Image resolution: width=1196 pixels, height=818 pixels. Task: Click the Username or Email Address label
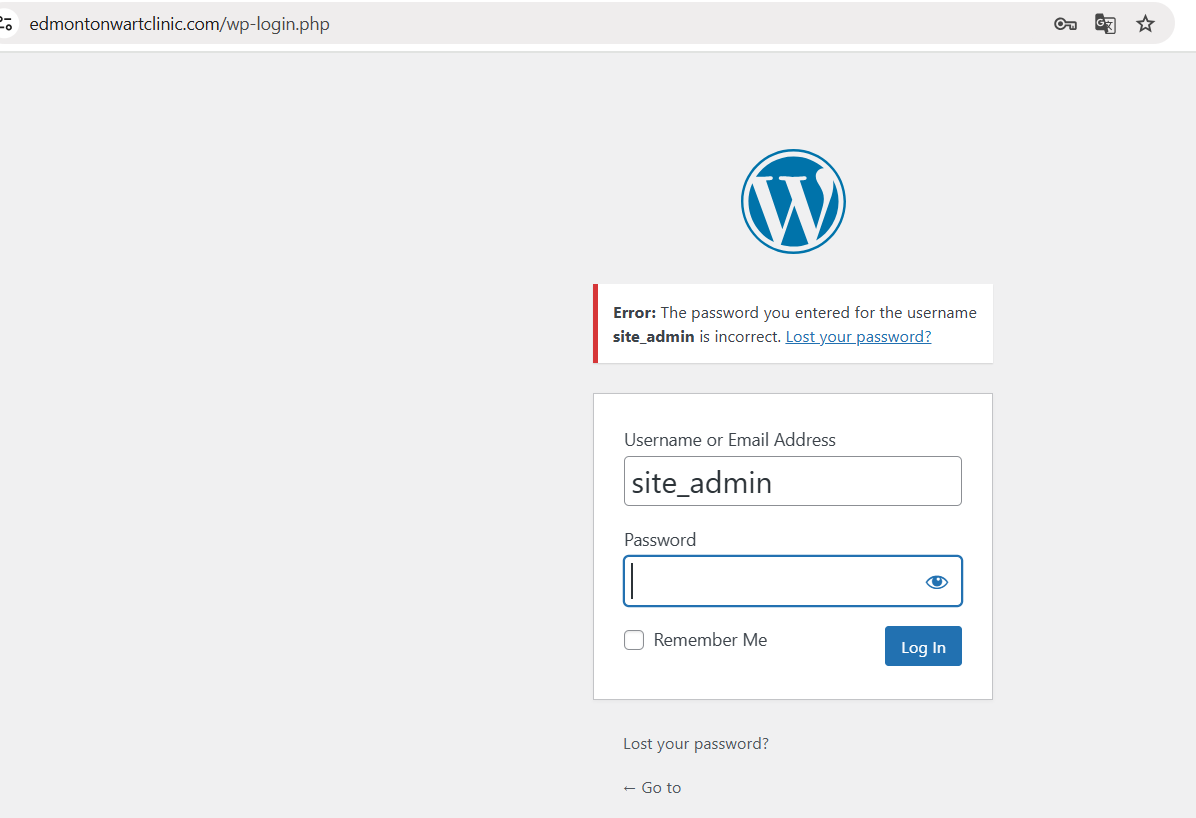point(730,440)
